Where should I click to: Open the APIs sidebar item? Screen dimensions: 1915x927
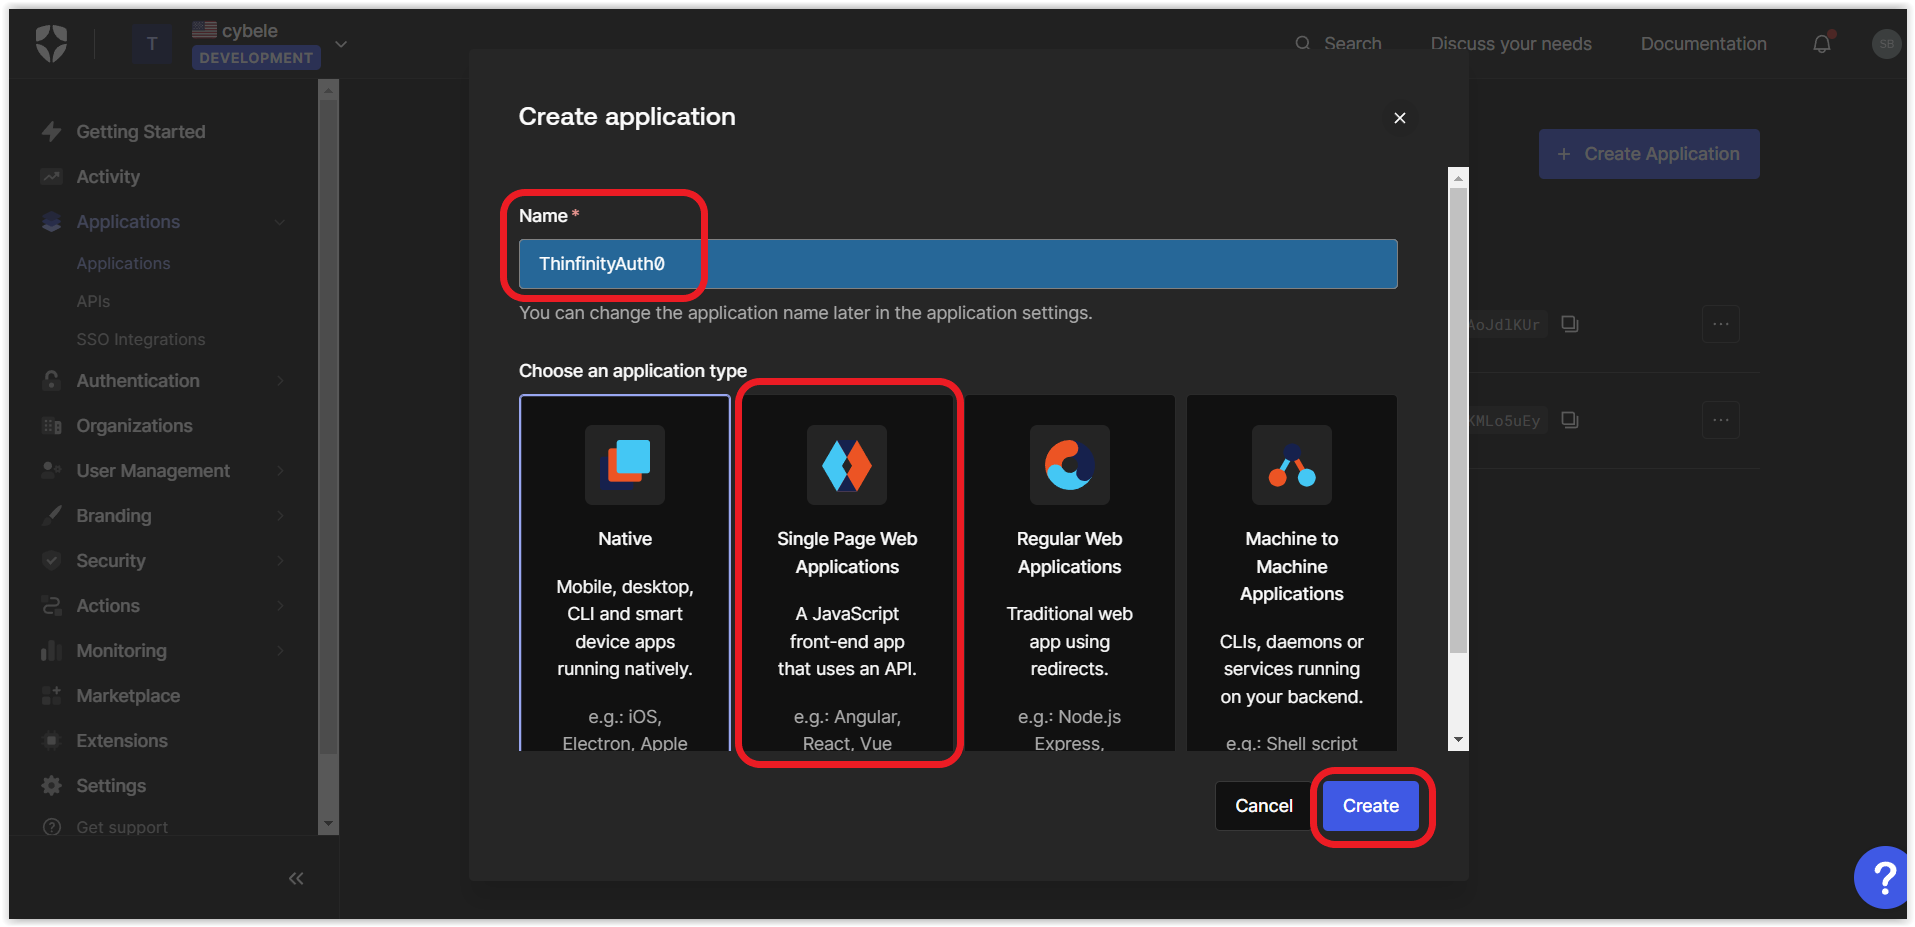pyautogui.click(x=93, y=301)
